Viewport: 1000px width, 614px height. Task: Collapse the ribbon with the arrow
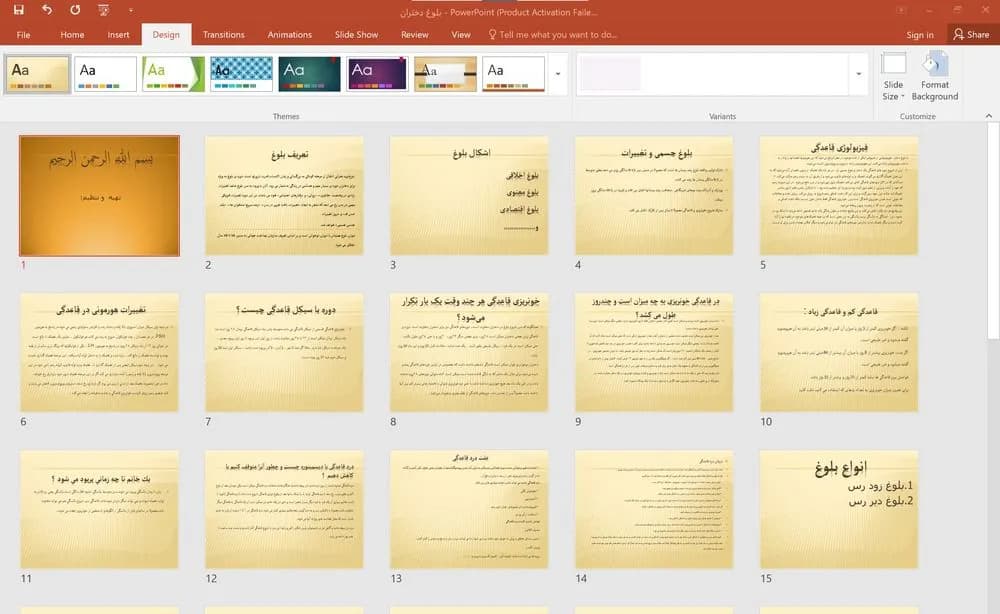point(989,116)
